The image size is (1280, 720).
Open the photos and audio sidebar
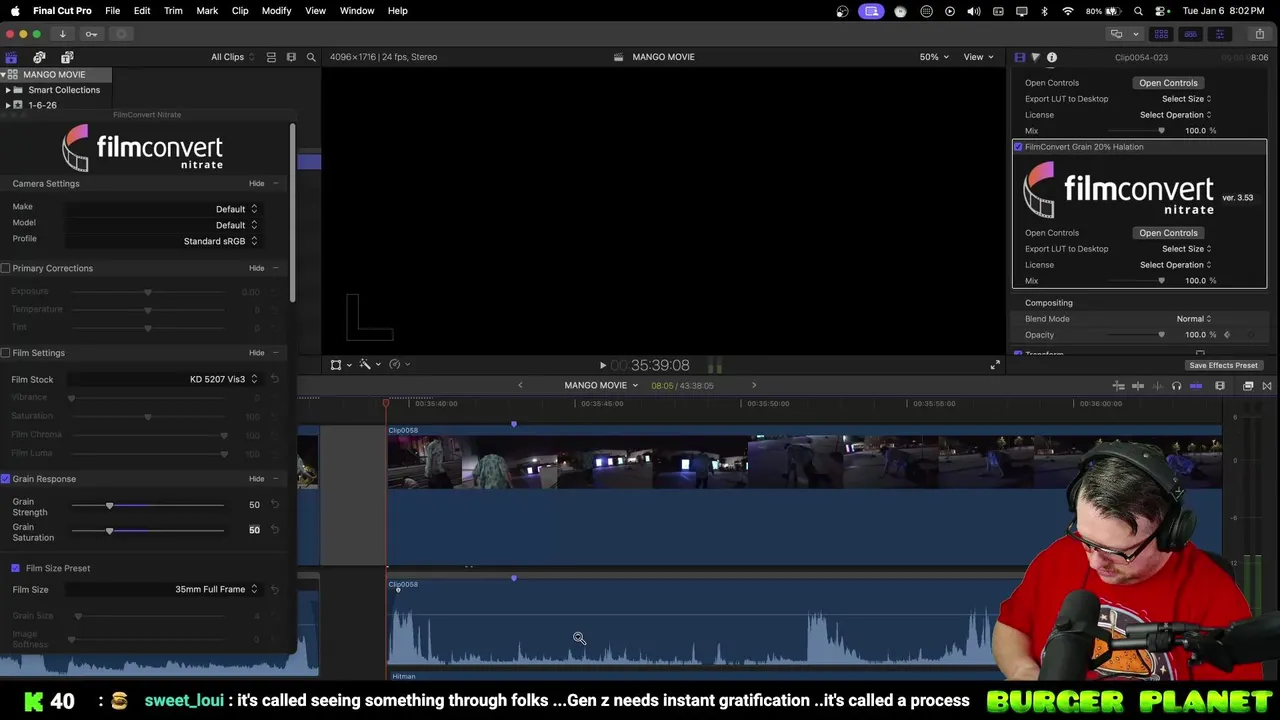click(39, 57)
